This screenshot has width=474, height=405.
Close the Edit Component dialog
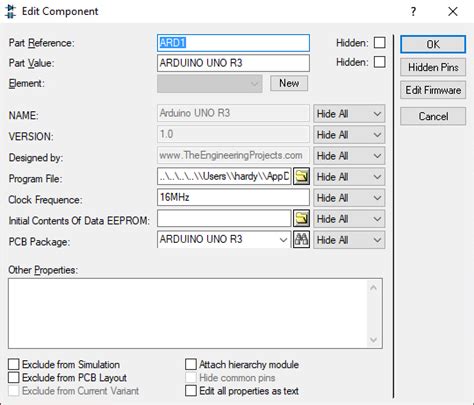pos(453,12)
